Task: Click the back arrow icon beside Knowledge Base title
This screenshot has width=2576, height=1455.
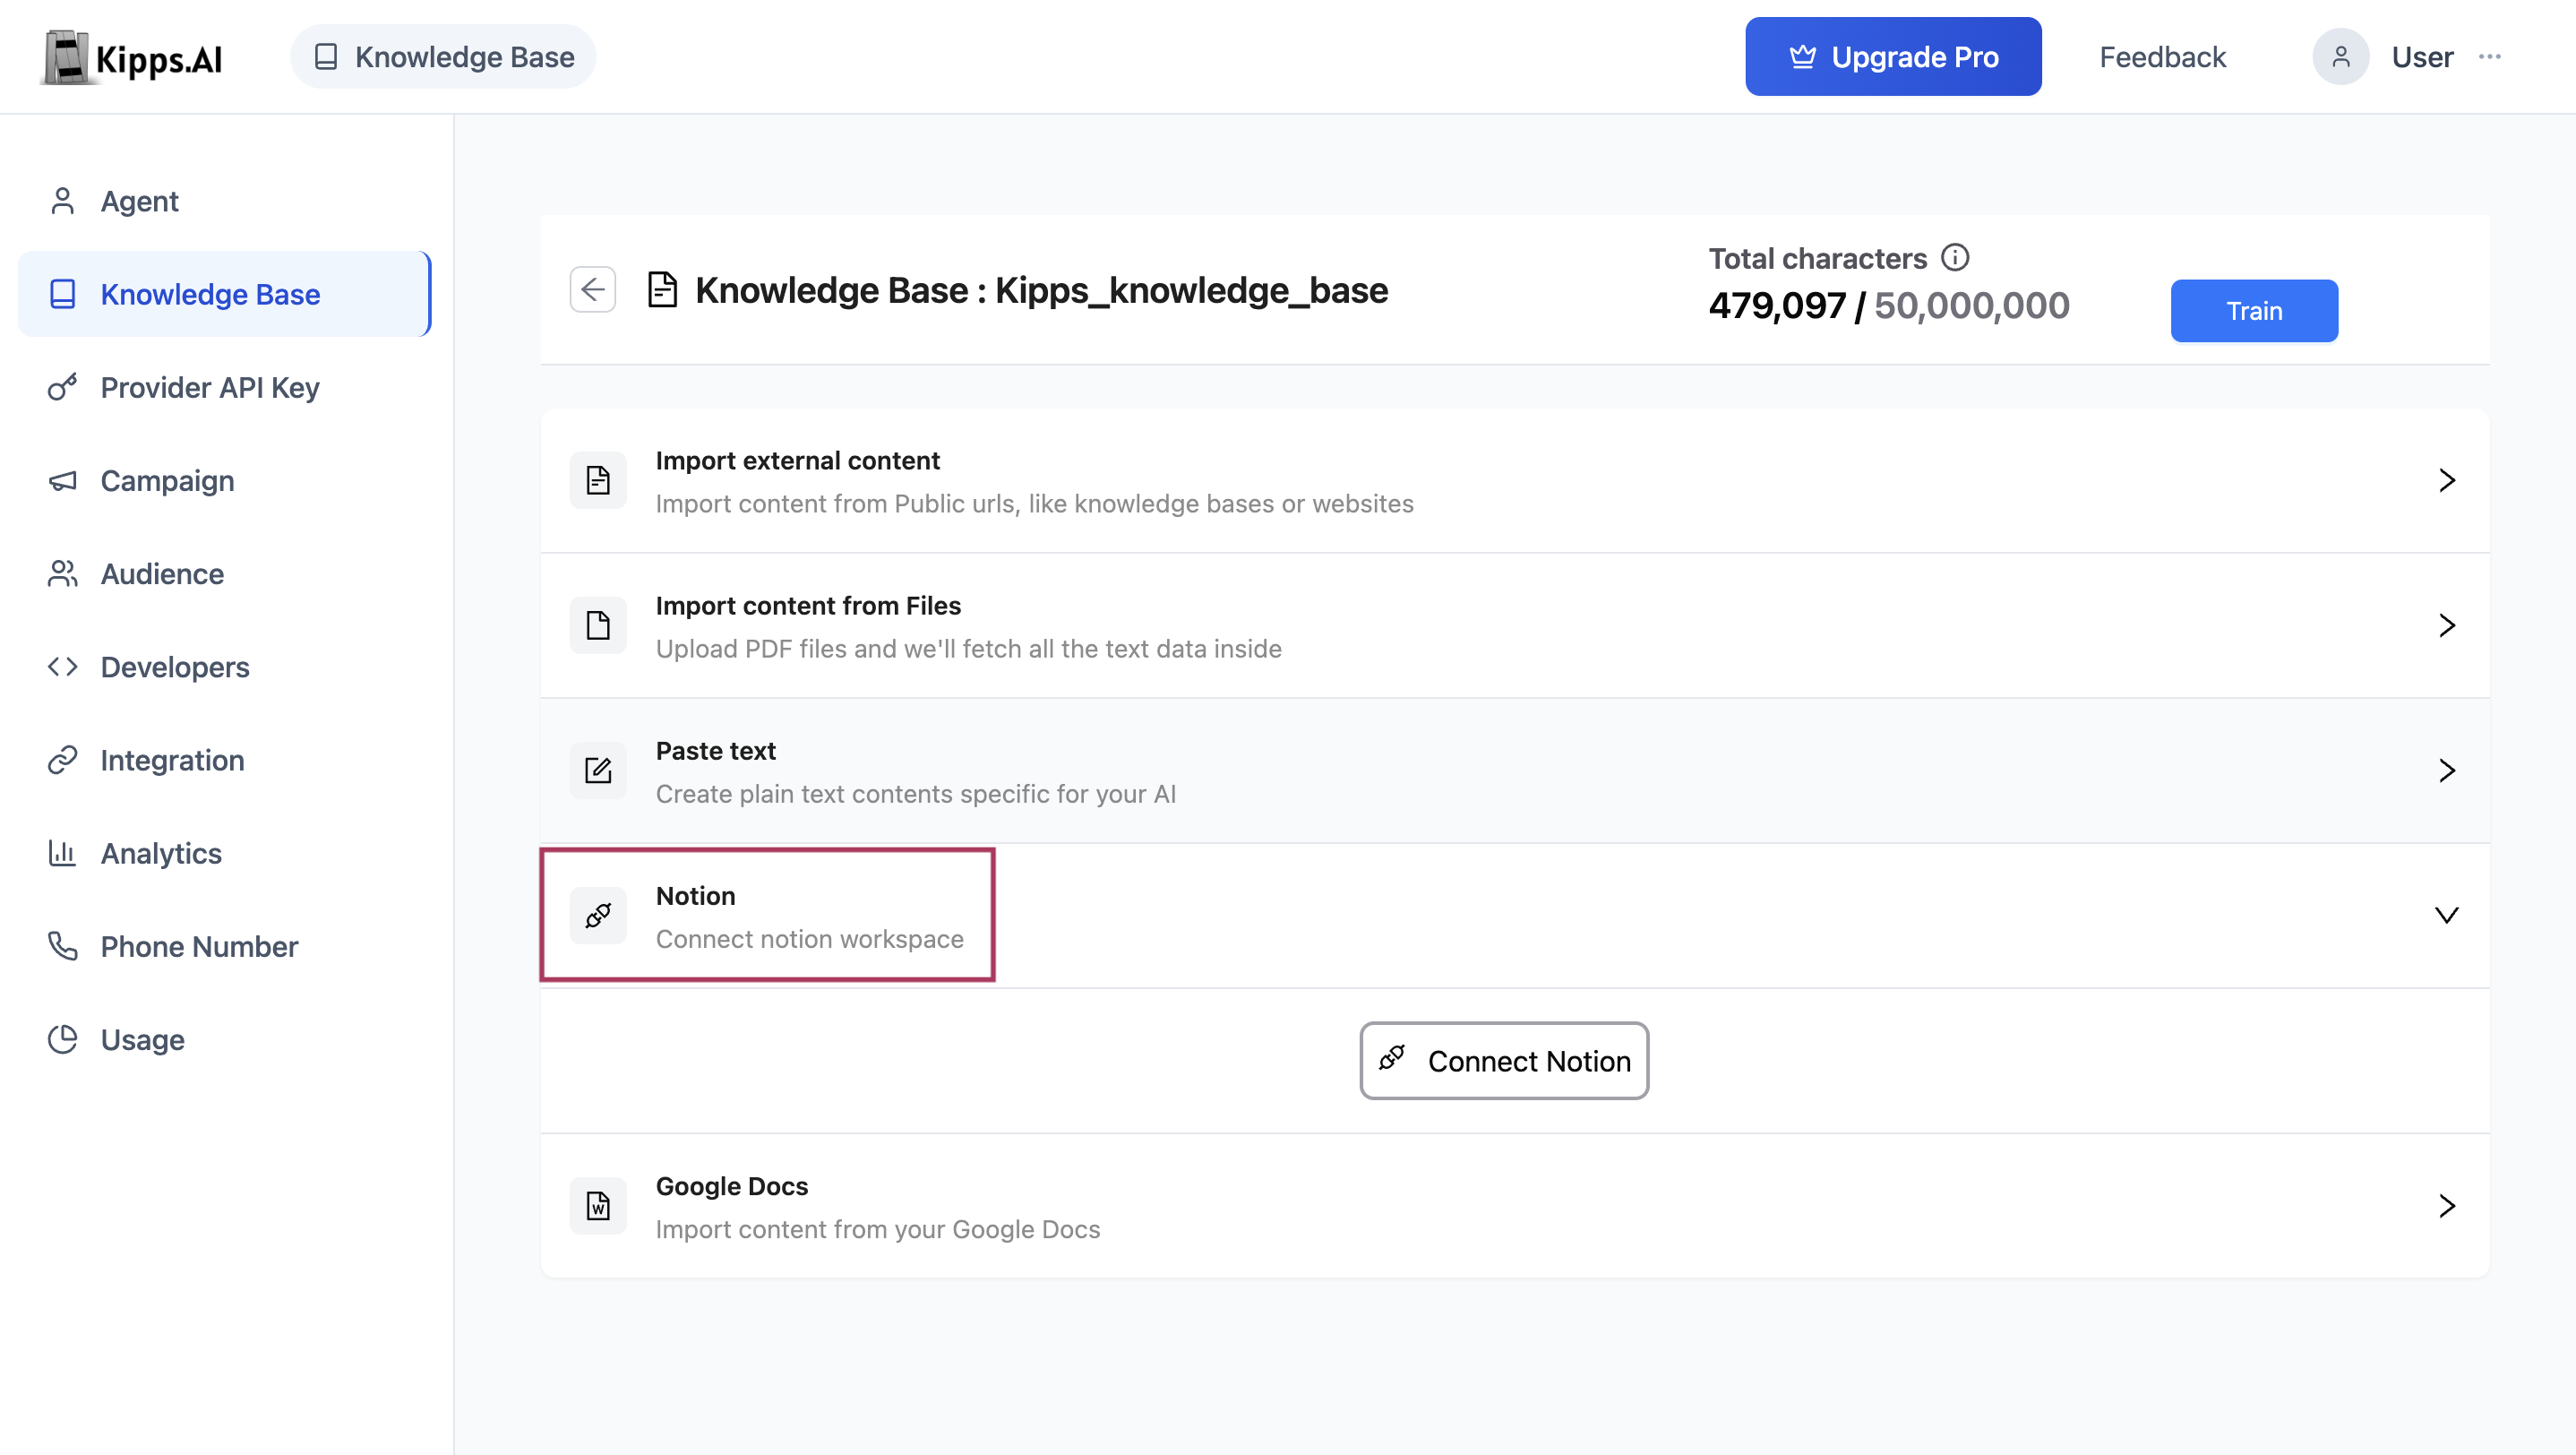Action: (592, 290)
